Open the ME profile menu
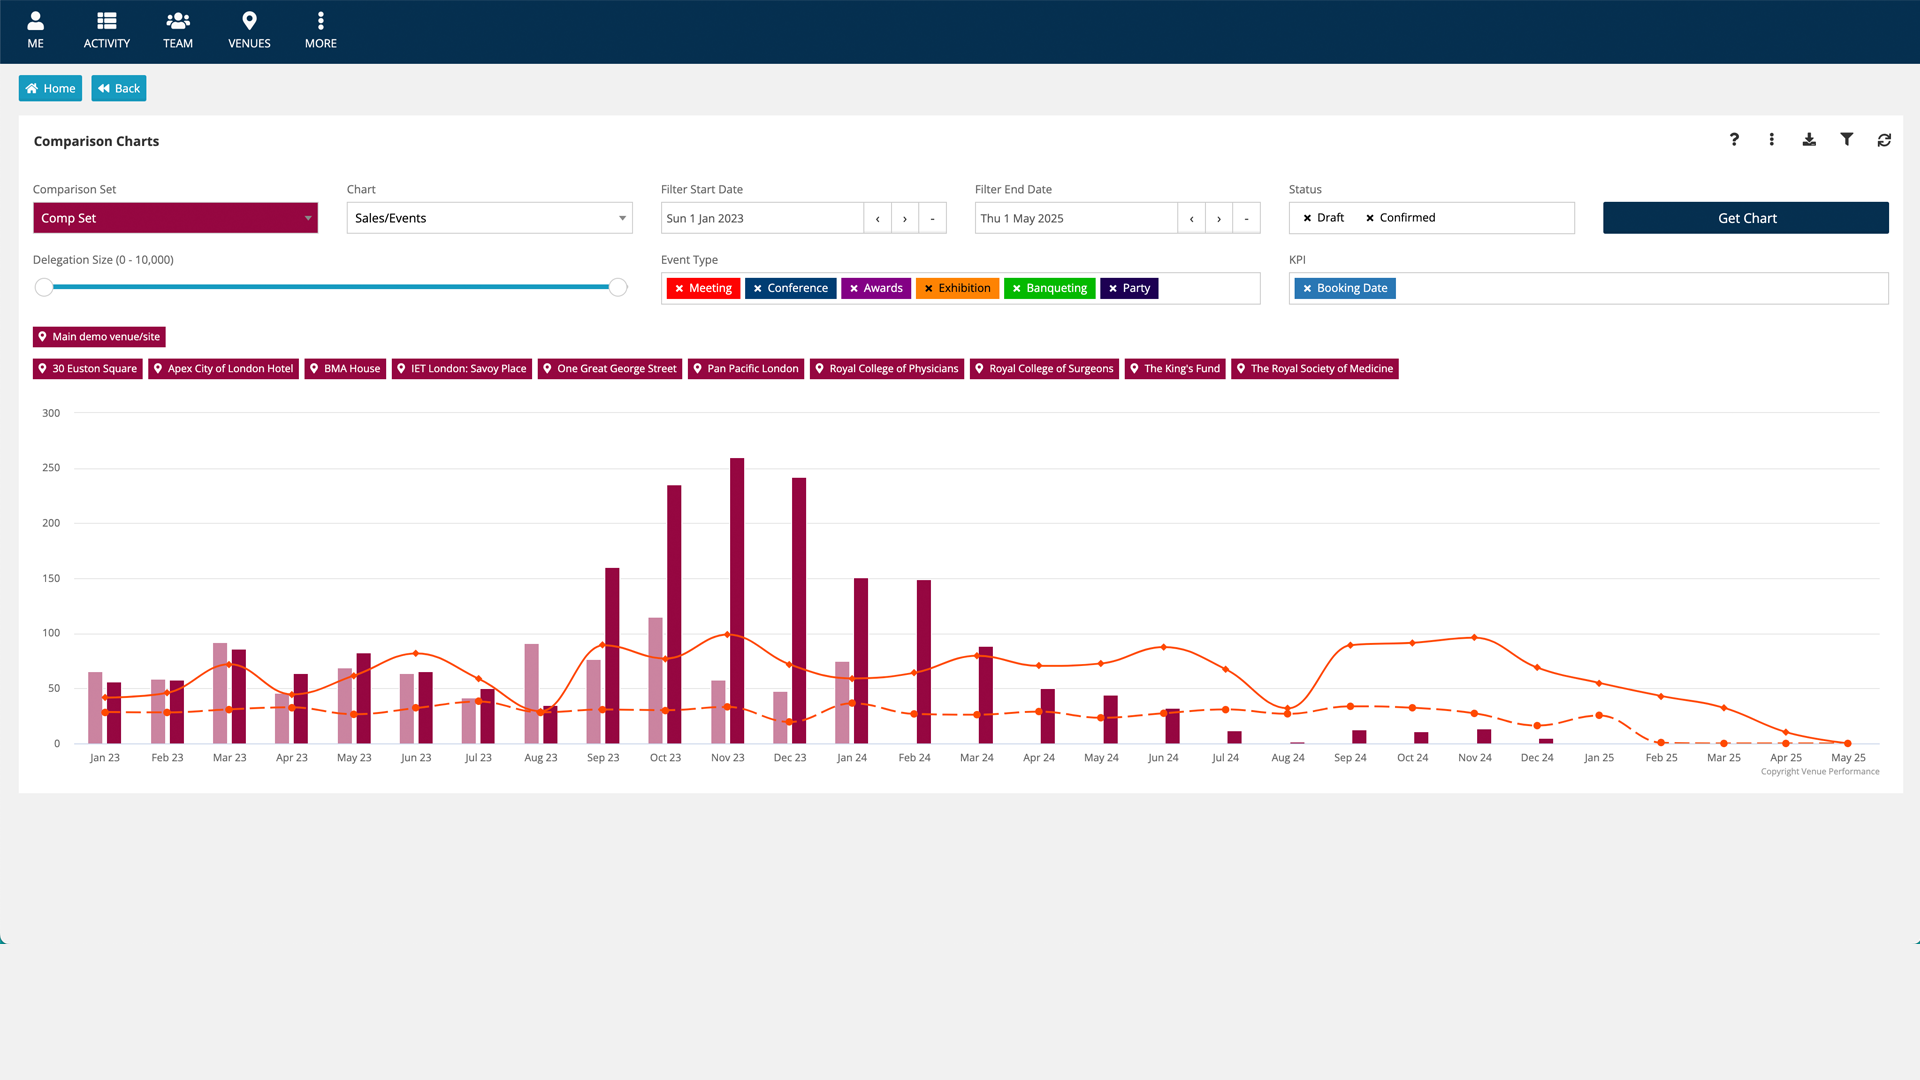Image resolution: width=1920 pixels, height=1080 pixels. coord(35,30)
